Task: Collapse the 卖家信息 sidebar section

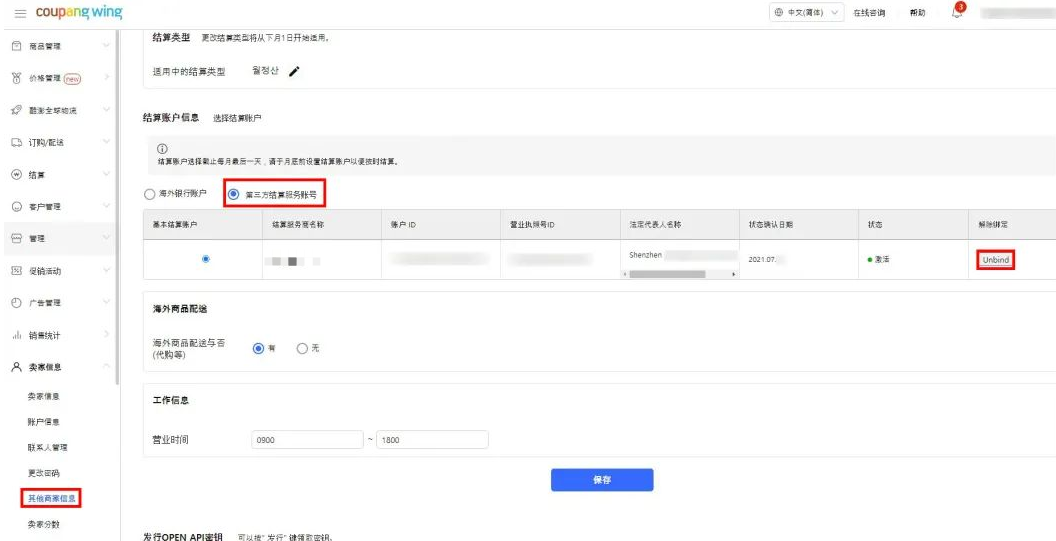Action: (x=60, y=367)
